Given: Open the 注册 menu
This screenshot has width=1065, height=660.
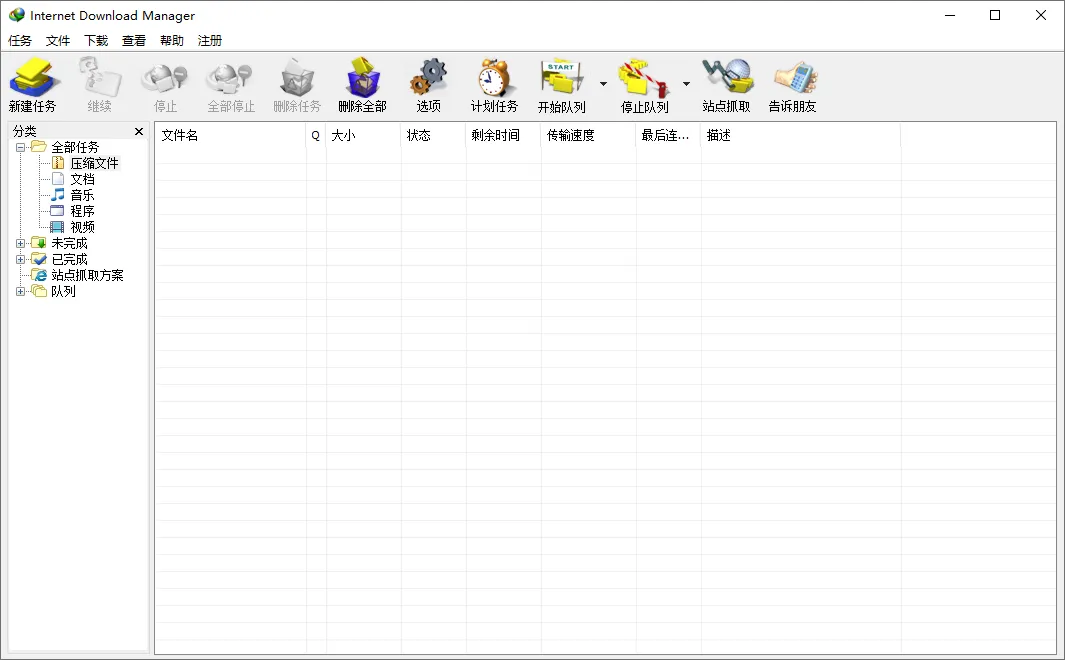Looking at the screenshot, I should 210,41.
